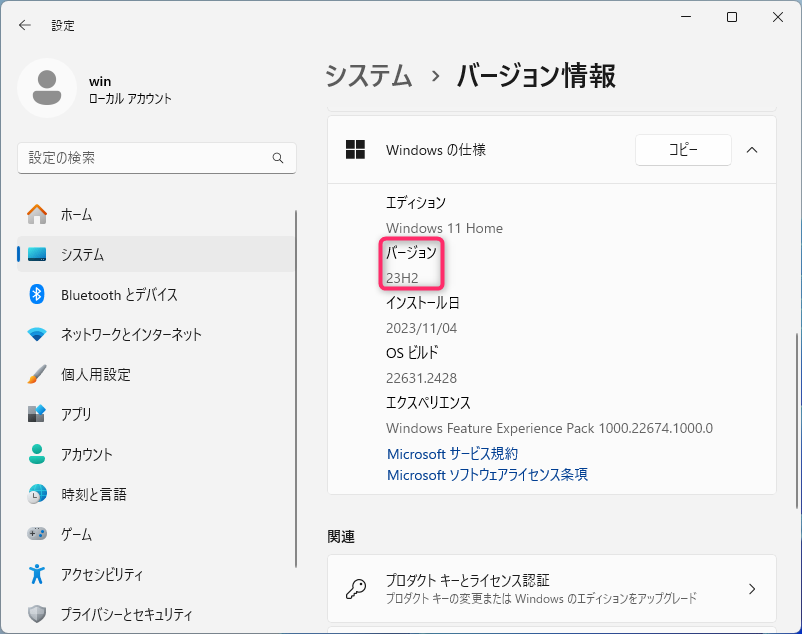802x634 pixels.
Task: Click the 23H2 version value
Action: [402, 278]
